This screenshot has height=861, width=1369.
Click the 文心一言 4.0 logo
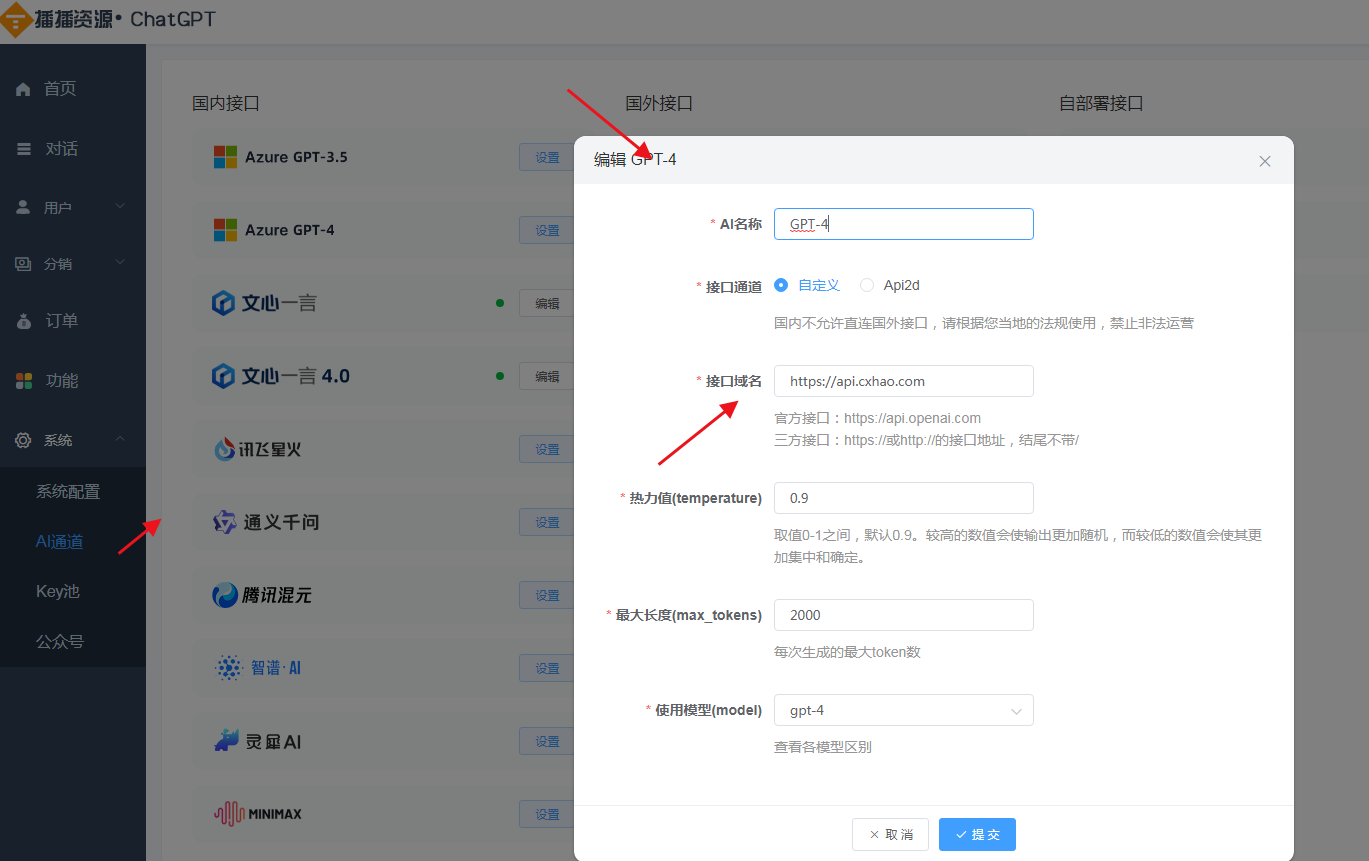pyautogui.click(x=223, y=376)
